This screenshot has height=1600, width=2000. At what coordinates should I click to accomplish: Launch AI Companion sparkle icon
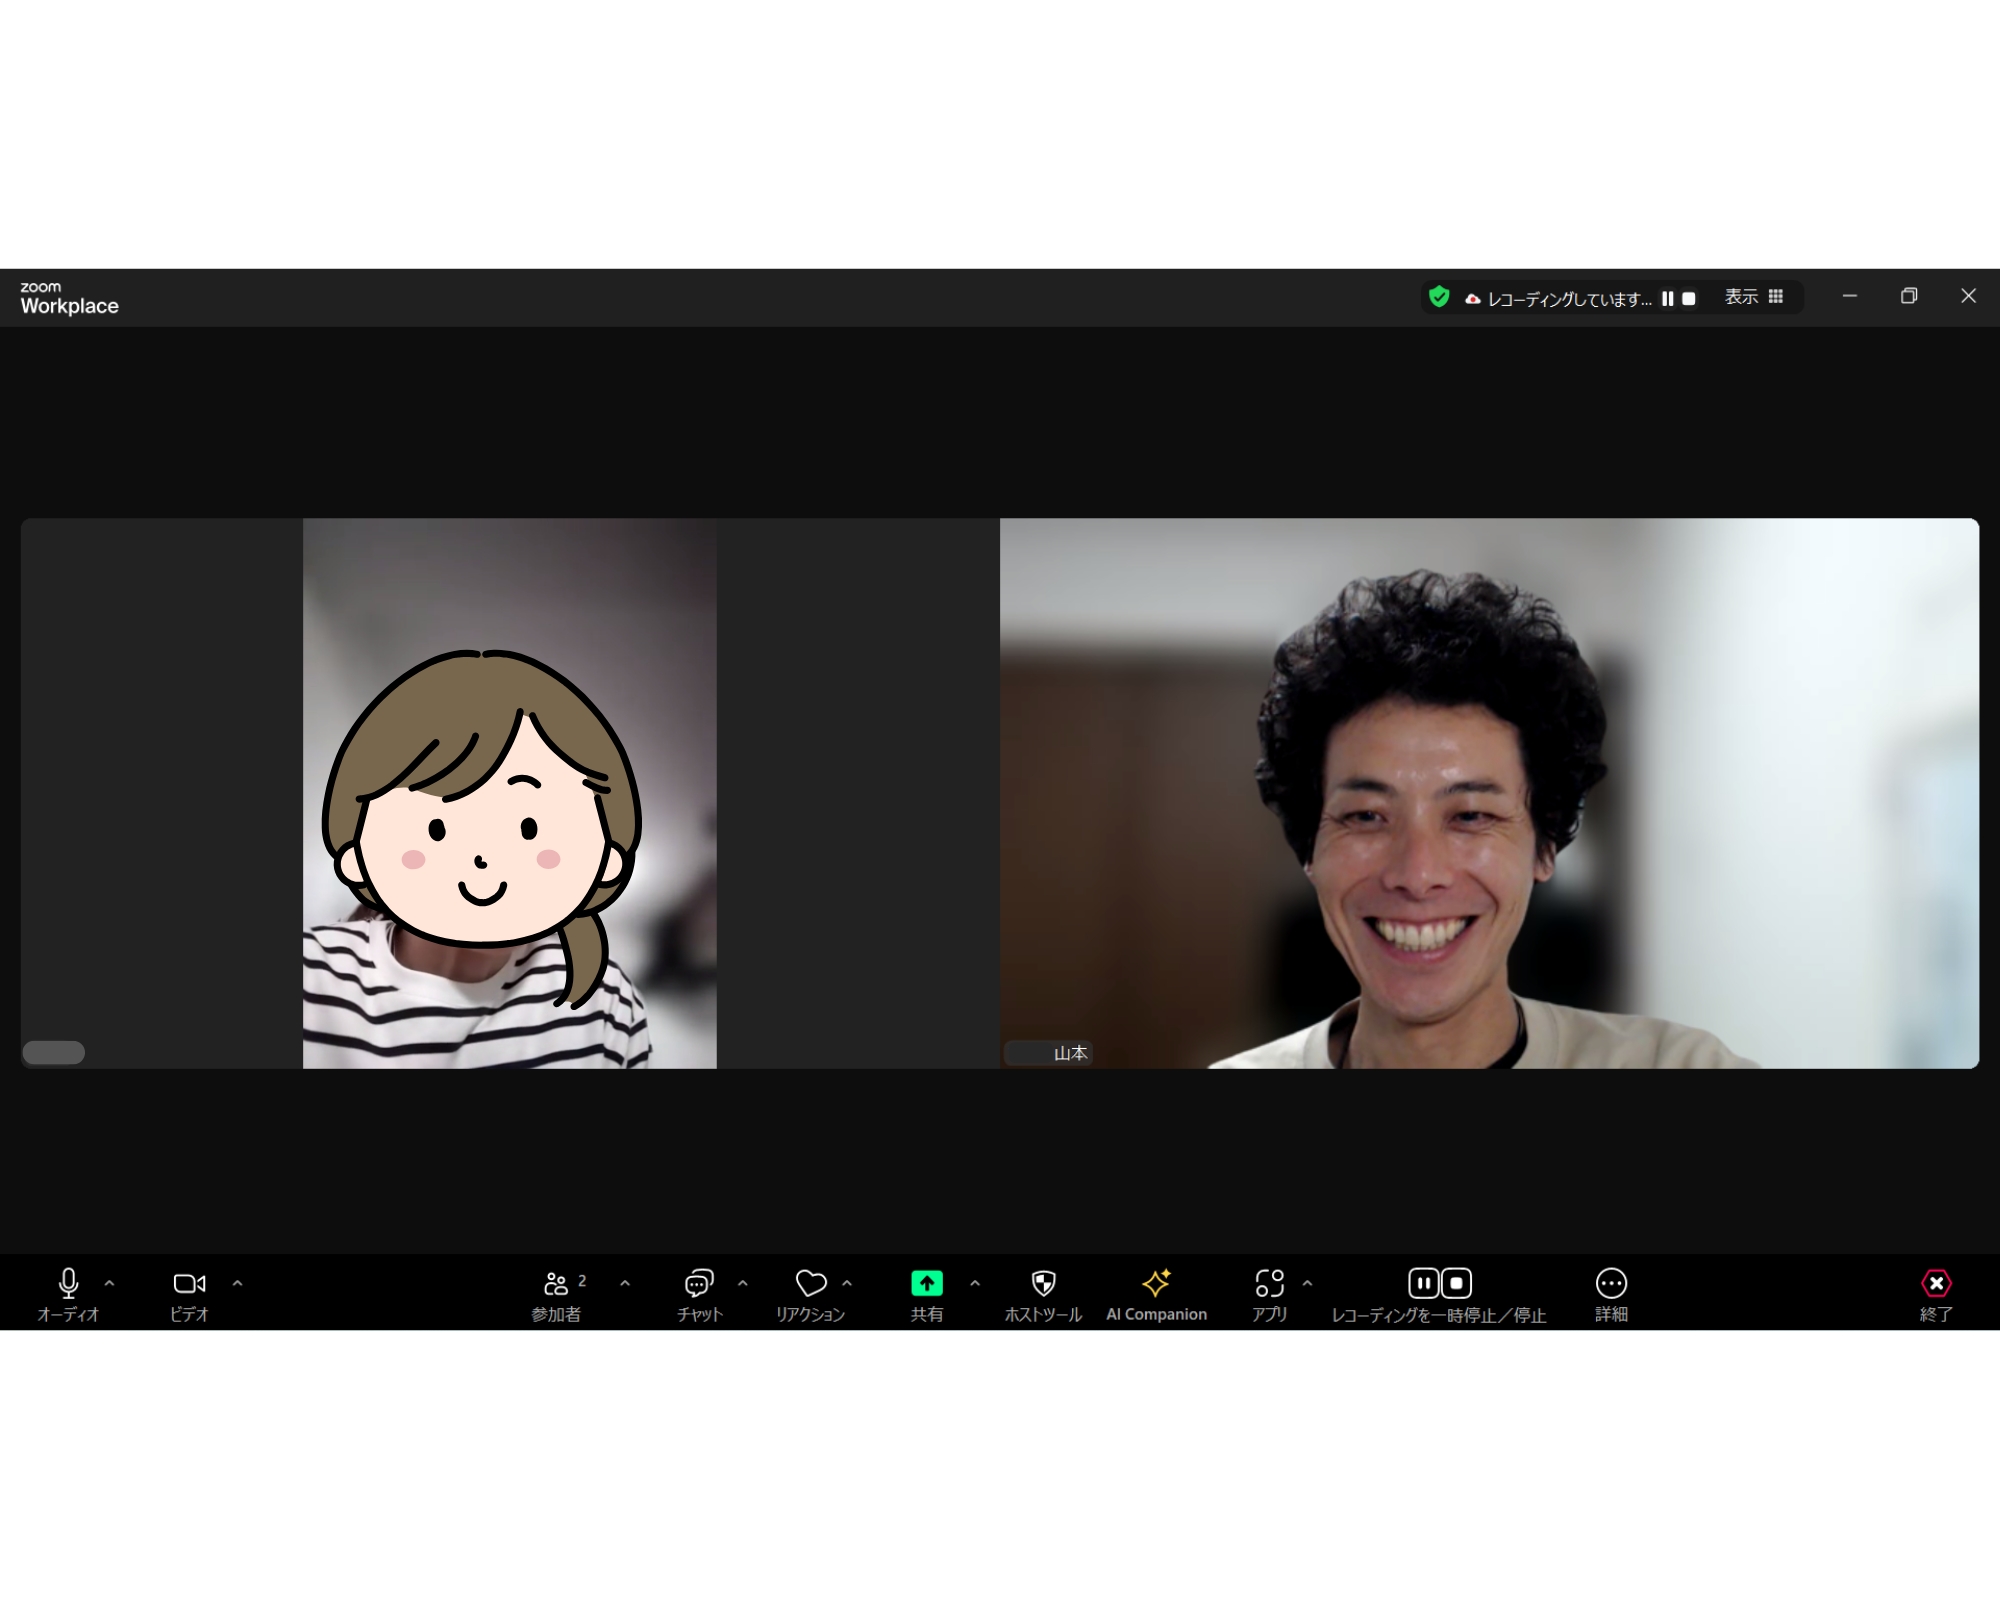pyautogui.click(x=1156, y=1284)
